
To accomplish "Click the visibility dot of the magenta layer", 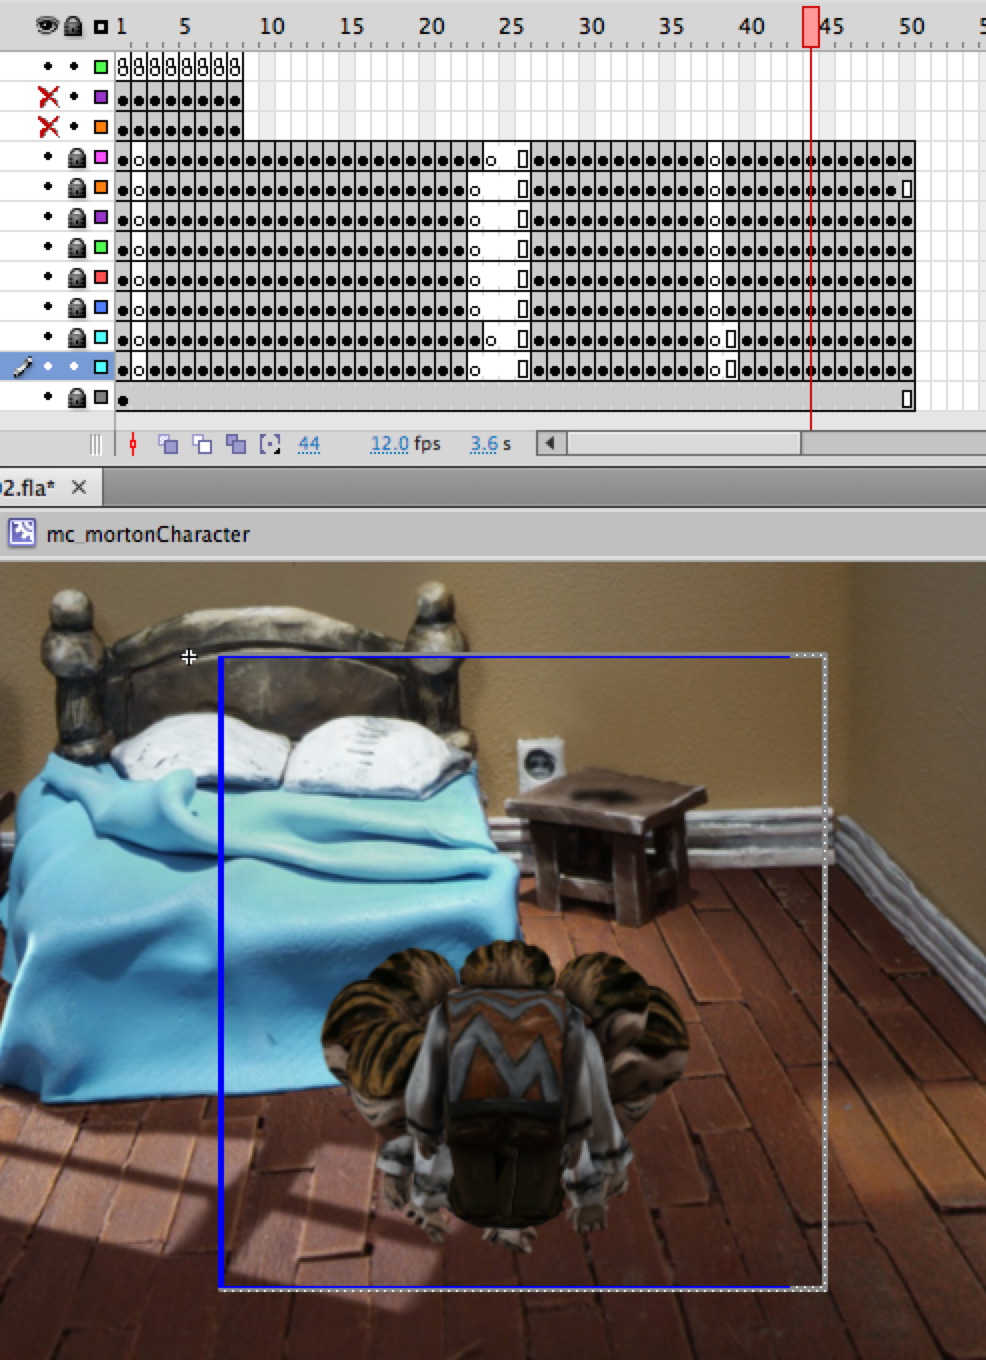I will click(x=48, y=157).
